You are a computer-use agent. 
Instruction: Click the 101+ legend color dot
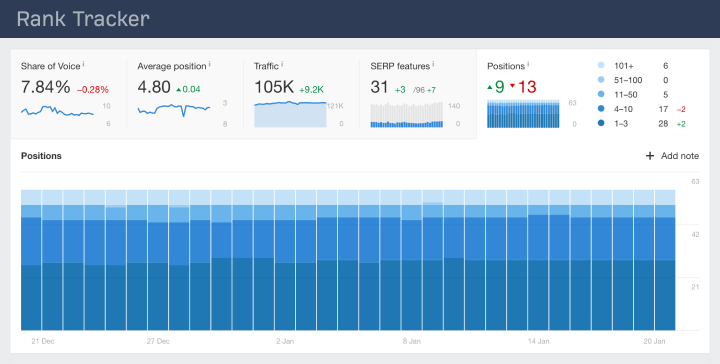(x=601, y=66)
